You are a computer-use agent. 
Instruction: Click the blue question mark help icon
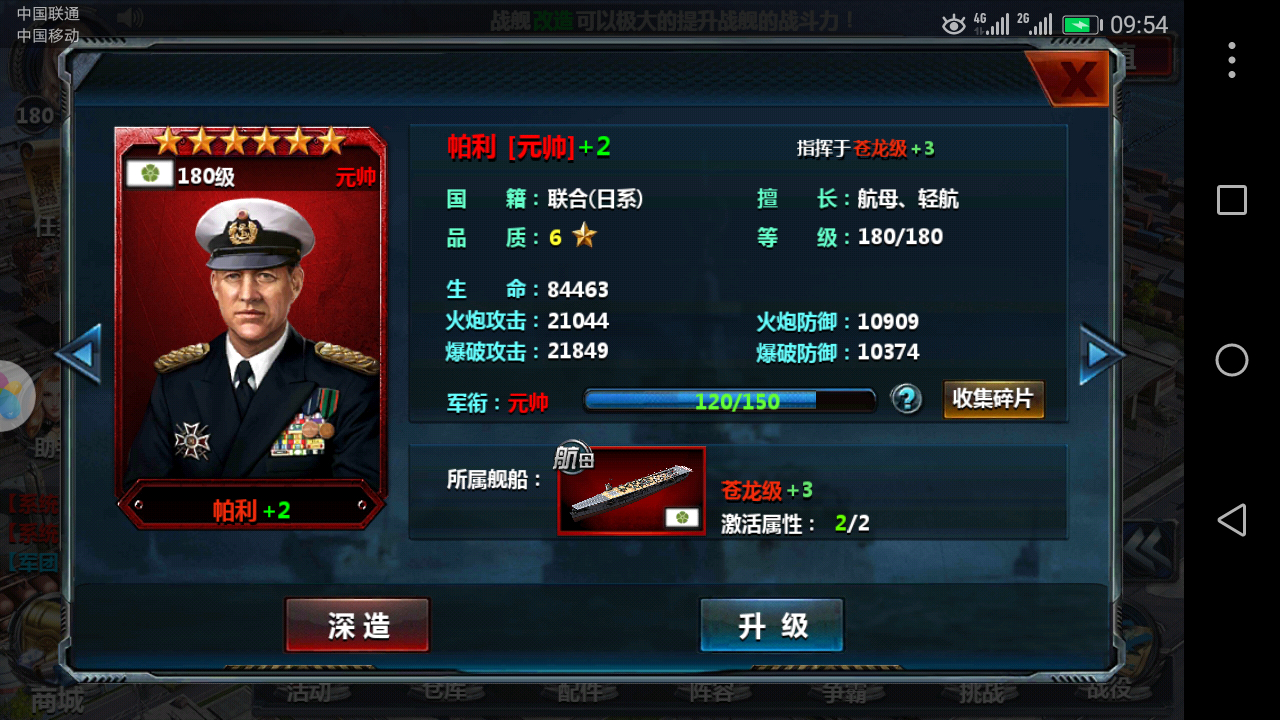click(x=907, y=400)
